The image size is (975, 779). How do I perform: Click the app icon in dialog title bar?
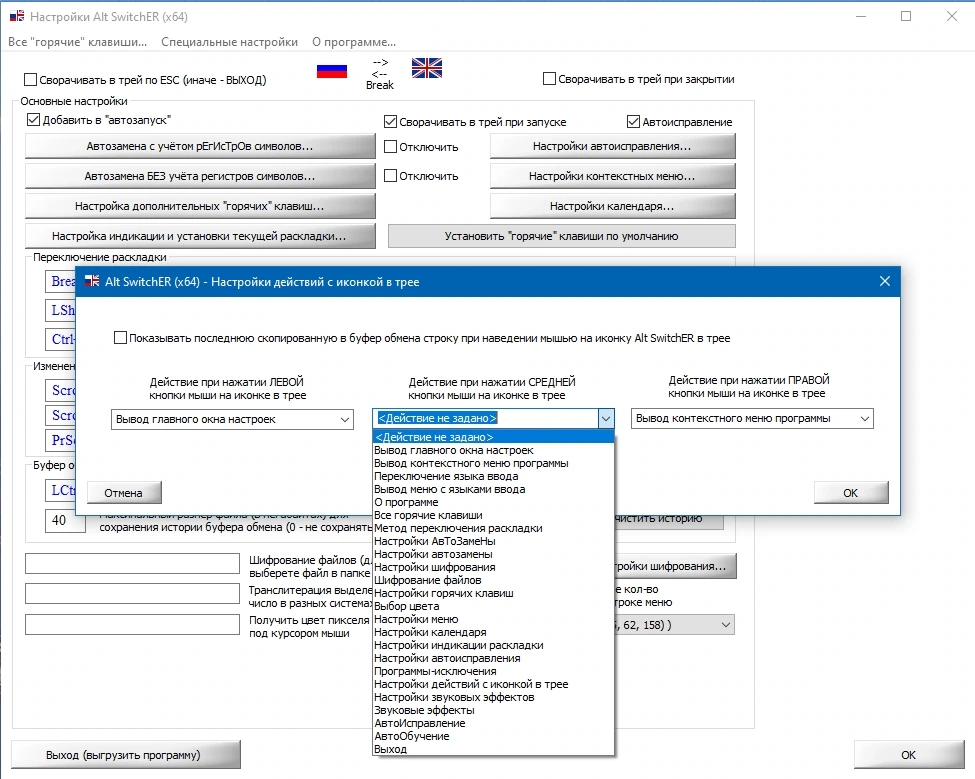tap(92, 281)
